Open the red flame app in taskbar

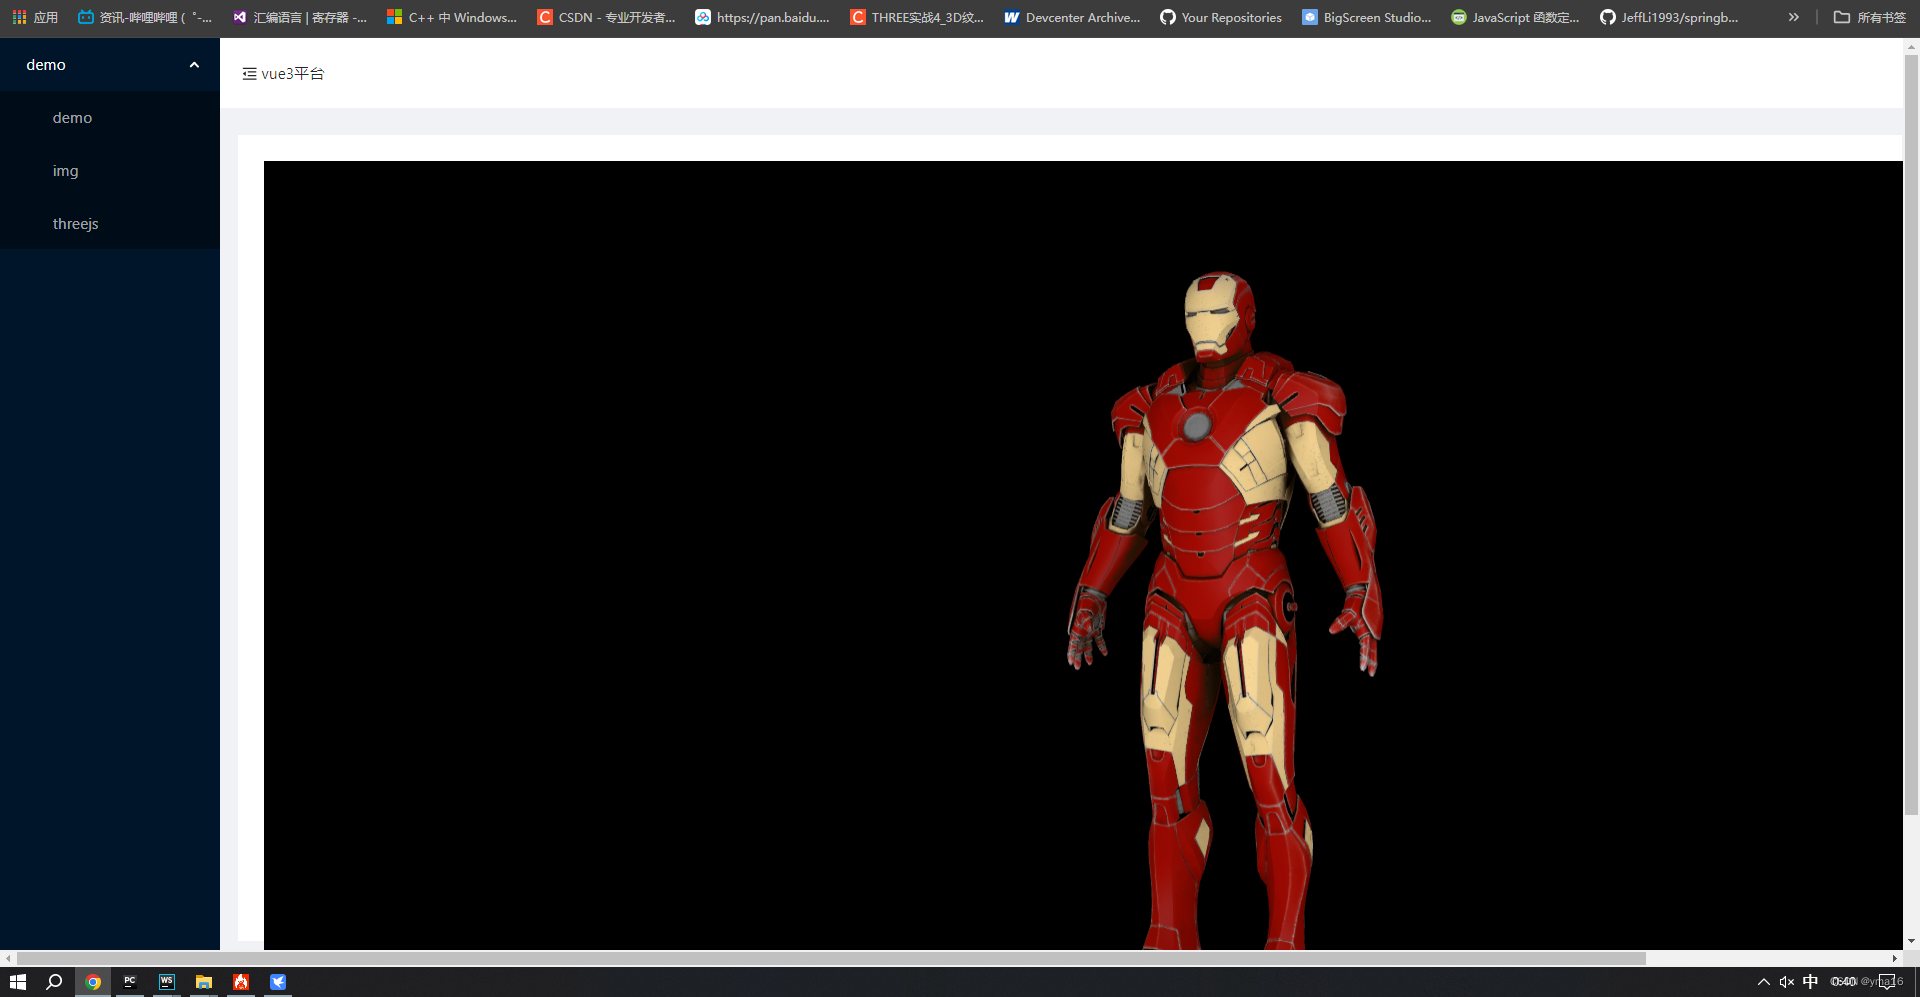tap(241, 982)
